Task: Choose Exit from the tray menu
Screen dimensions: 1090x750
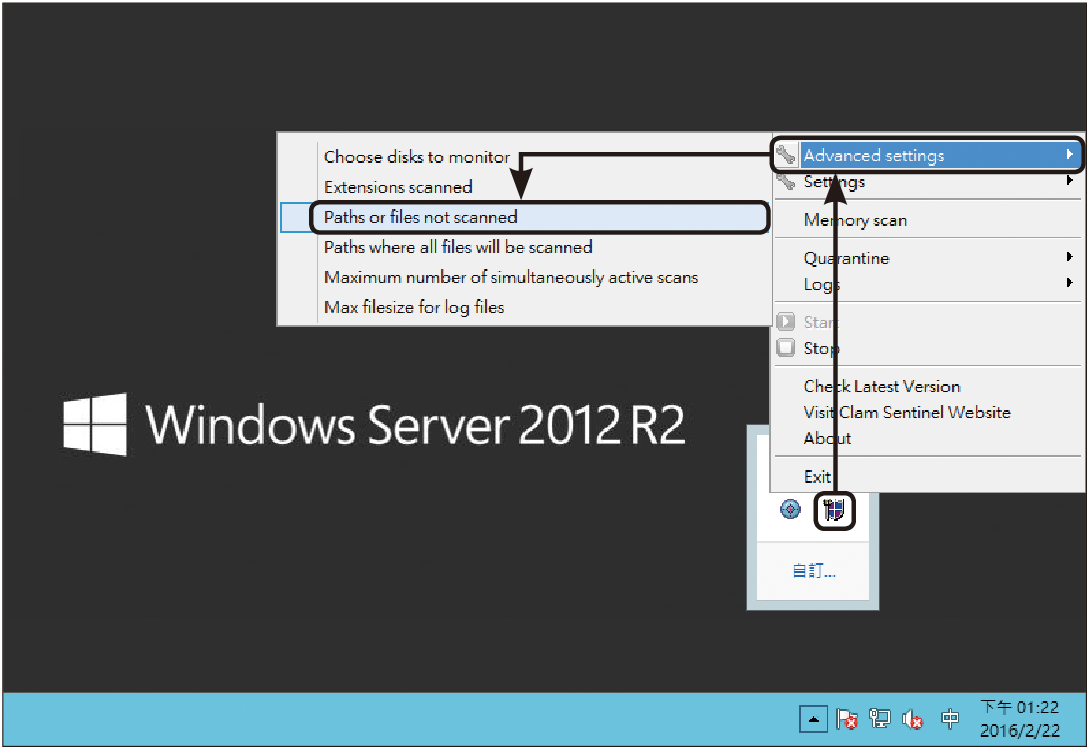Action: [928, 476]
